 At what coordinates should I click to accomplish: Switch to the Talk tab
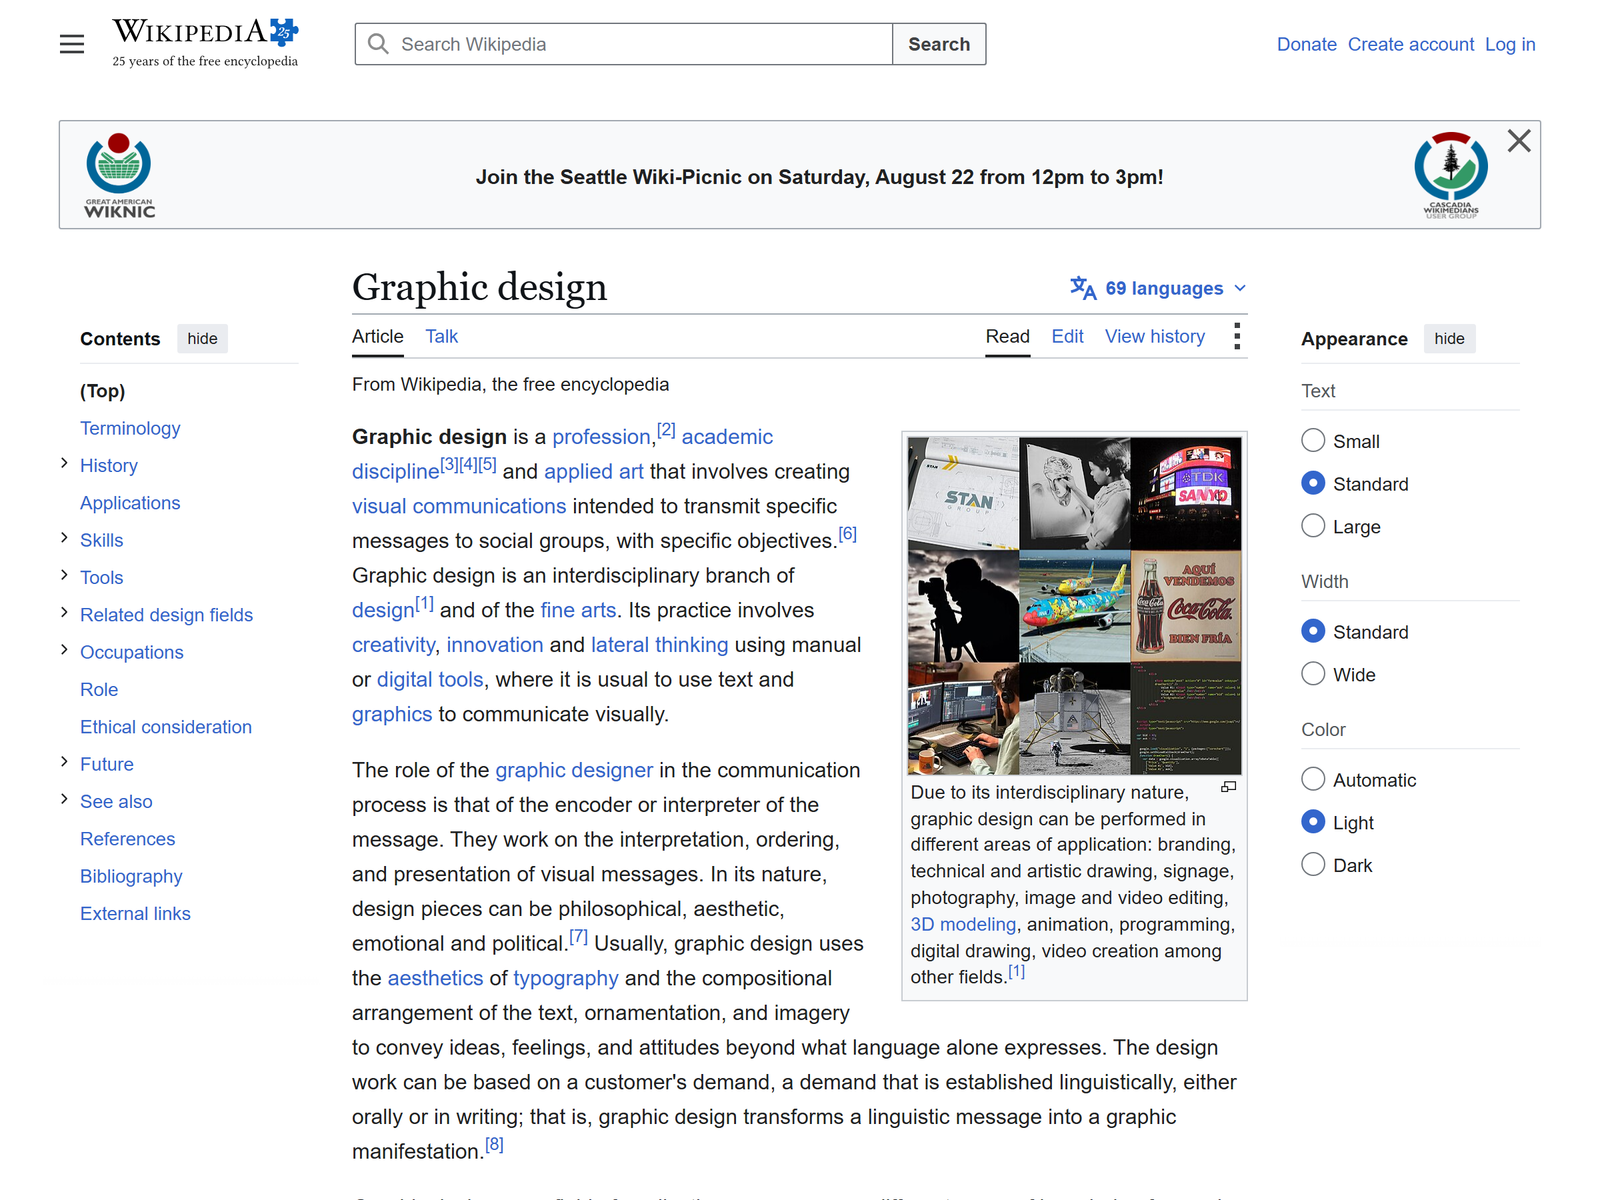pyautogui.click(x=441, y=337)
